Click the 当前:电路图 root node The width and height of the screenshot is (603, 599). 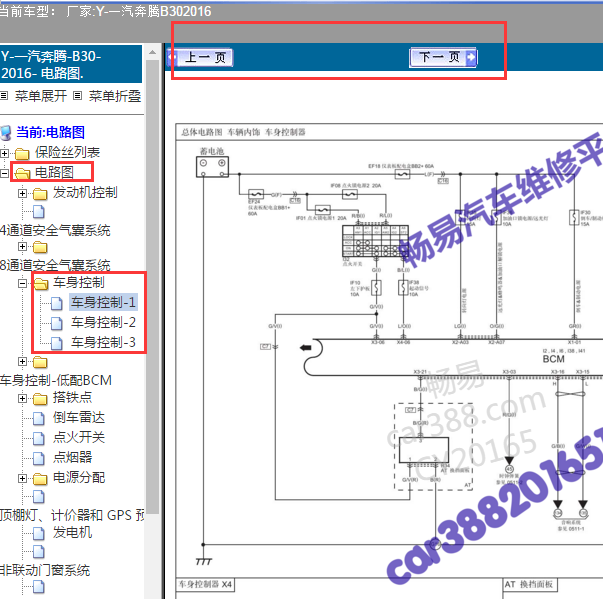(x=50, y=132)
